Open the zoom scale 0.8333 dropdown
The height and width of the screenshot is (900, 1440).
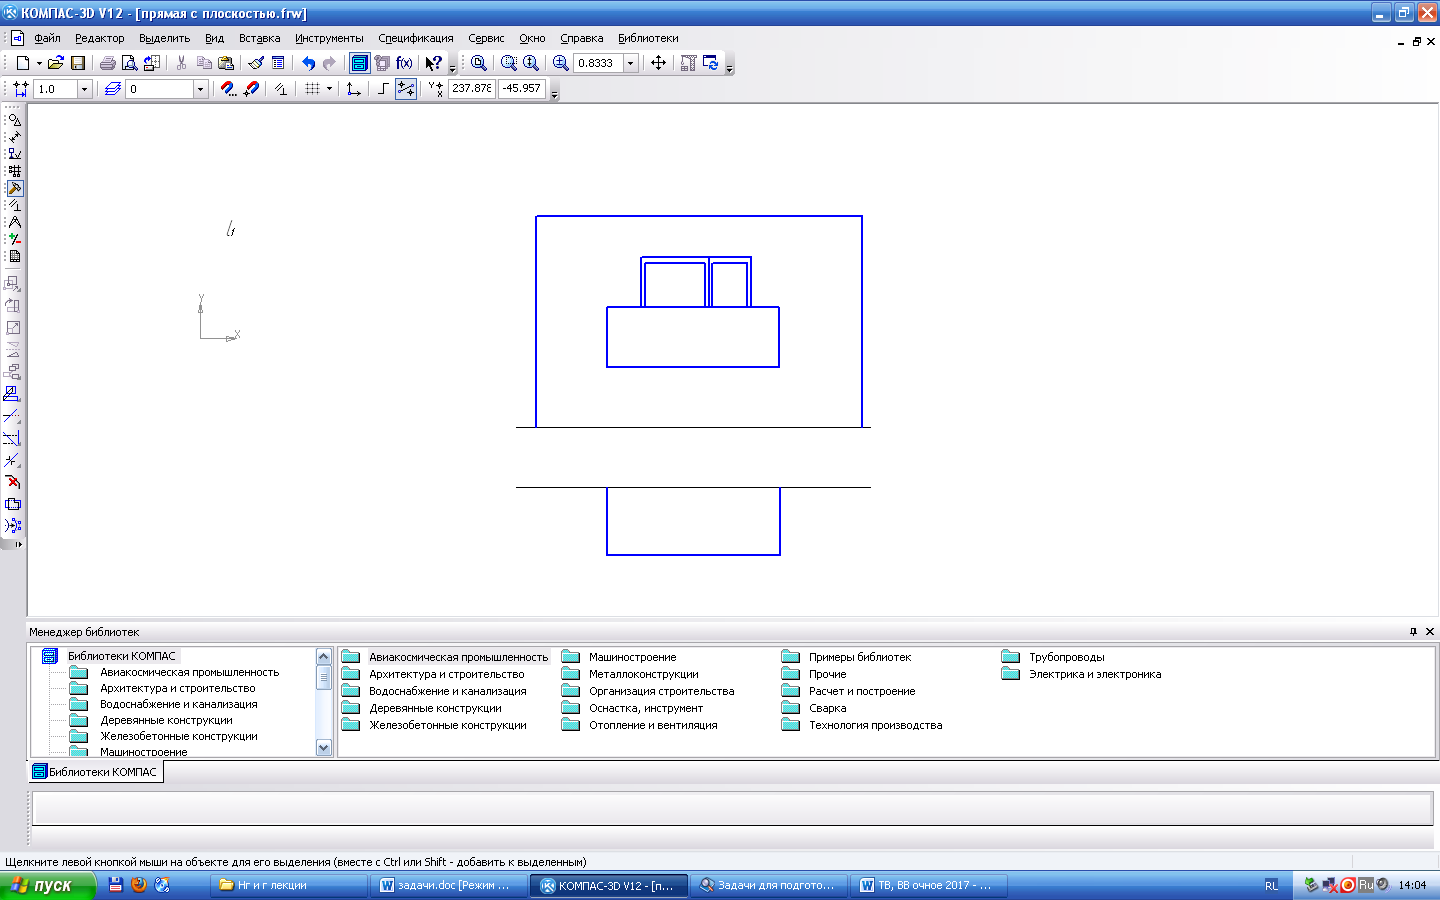(630, 63)
